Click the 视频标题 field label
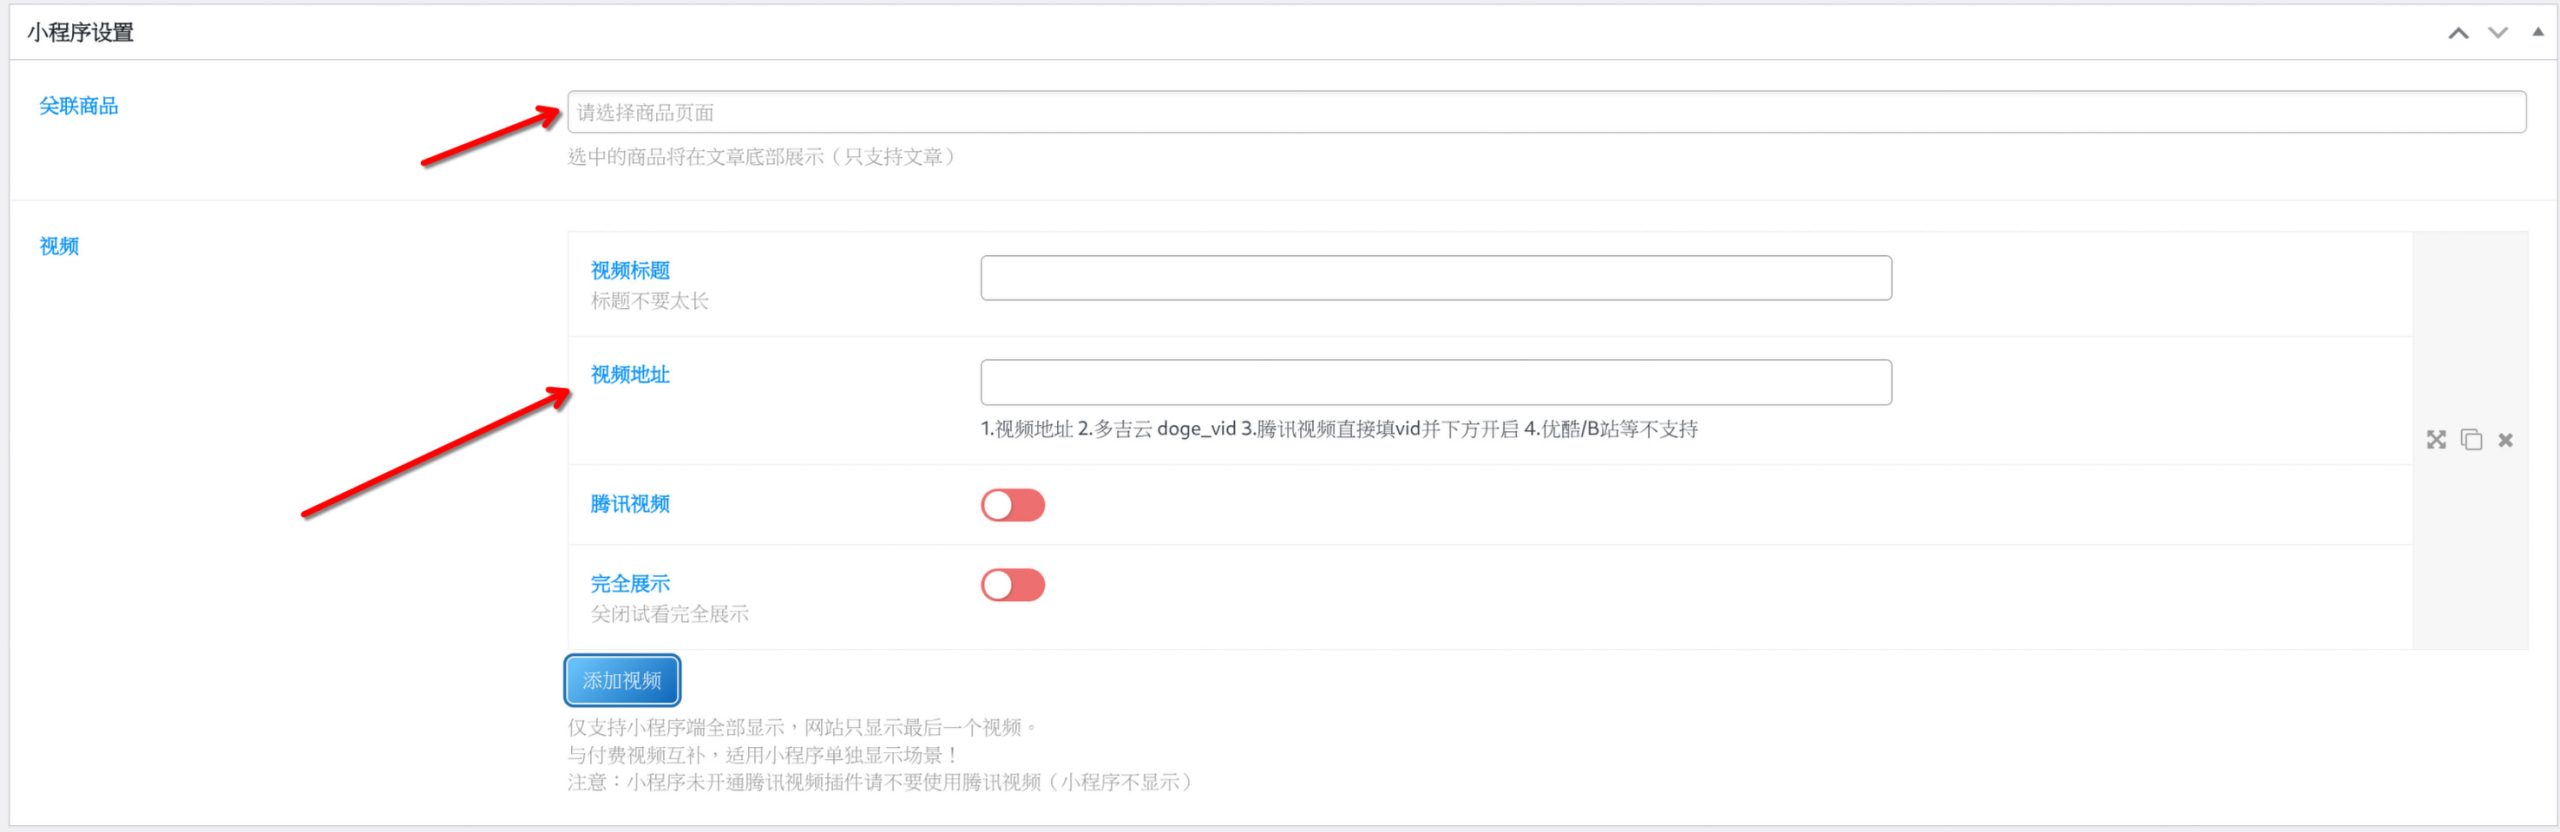The image size is (2560, 832). pos(630,270)
